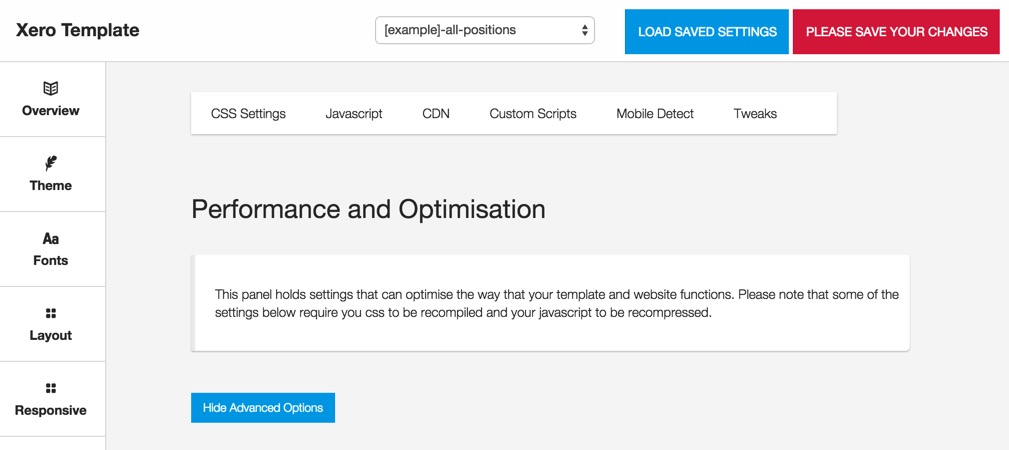1009x450 pixels.
Task: Click the red Please Save Your Changes button
Action: click(896, 32)
